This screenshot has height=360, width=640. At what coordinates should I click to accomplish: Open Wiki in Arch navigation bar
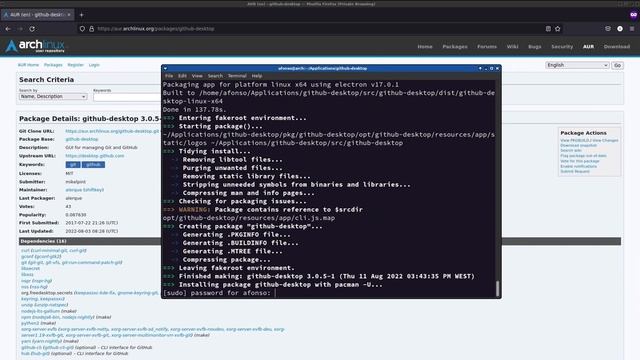(x=512, y=47)
